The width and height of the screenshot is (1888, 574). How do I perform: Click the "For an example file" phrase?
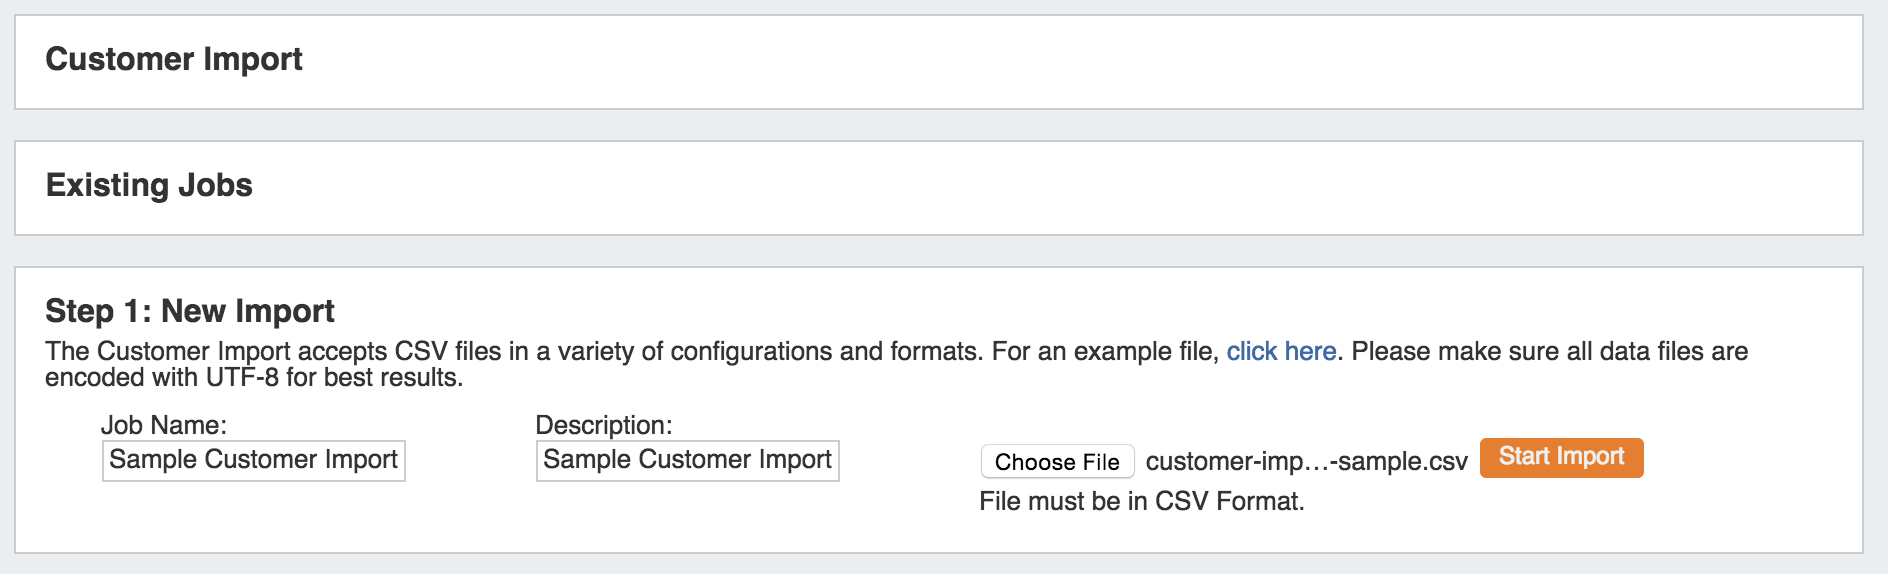pos(1104,351)
